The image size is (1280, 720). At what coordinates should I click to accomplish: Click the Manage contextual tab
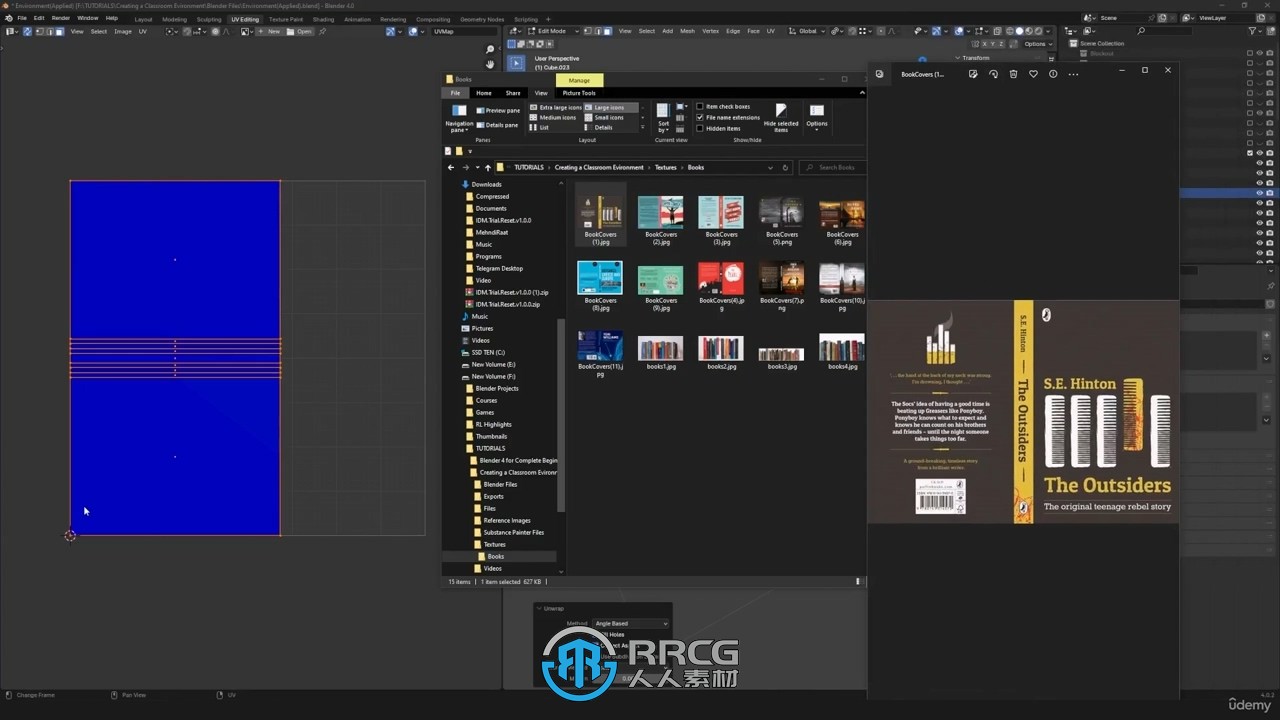[x=579, y=80]
